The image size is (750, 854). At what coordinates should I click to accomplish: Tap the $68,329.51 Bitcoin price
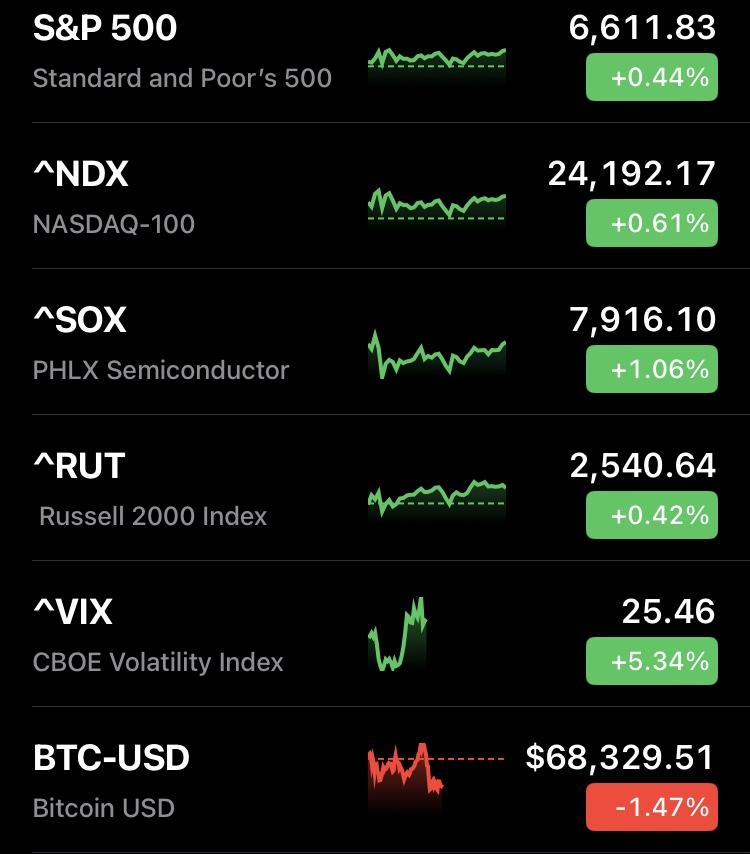click(x=620, y=758)
